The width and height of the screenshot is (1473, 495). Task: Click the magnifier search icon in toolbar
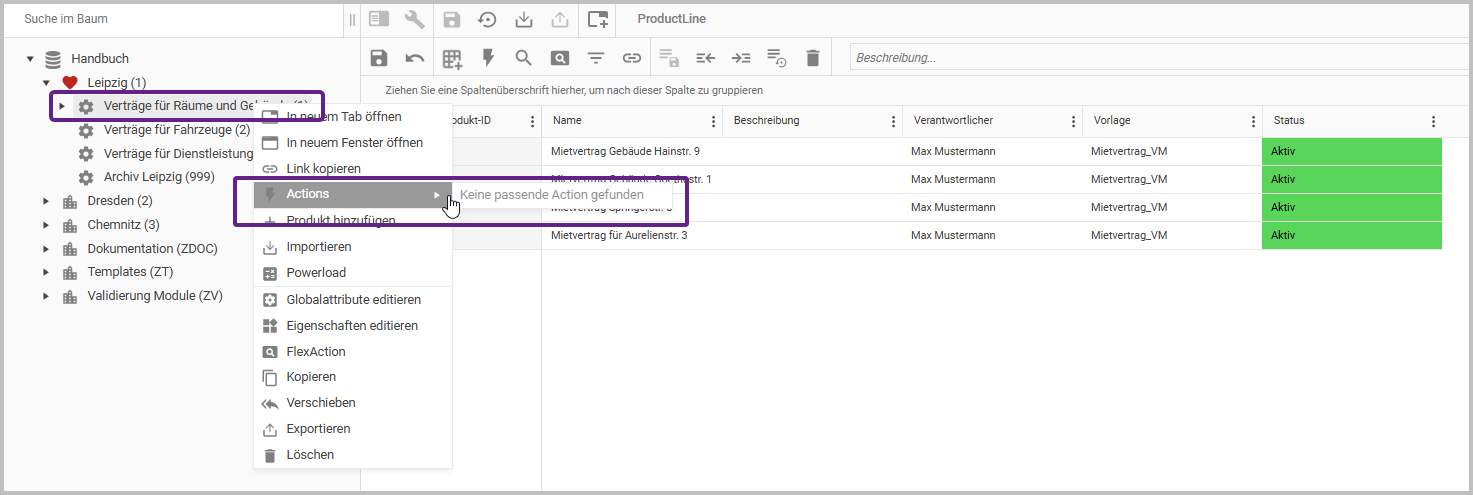523,58
